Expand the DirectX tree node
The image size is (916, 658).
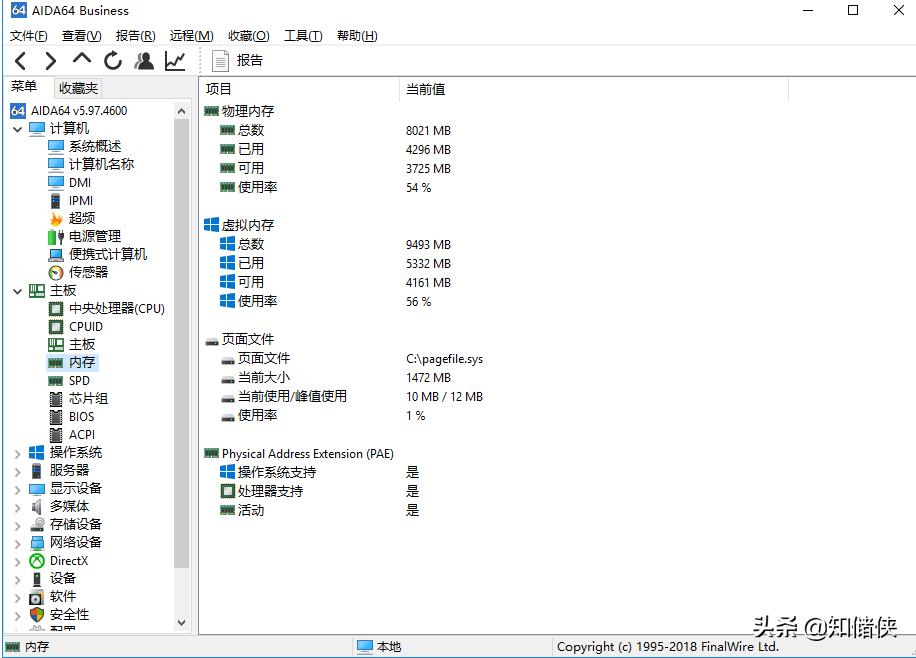point(17,560)
